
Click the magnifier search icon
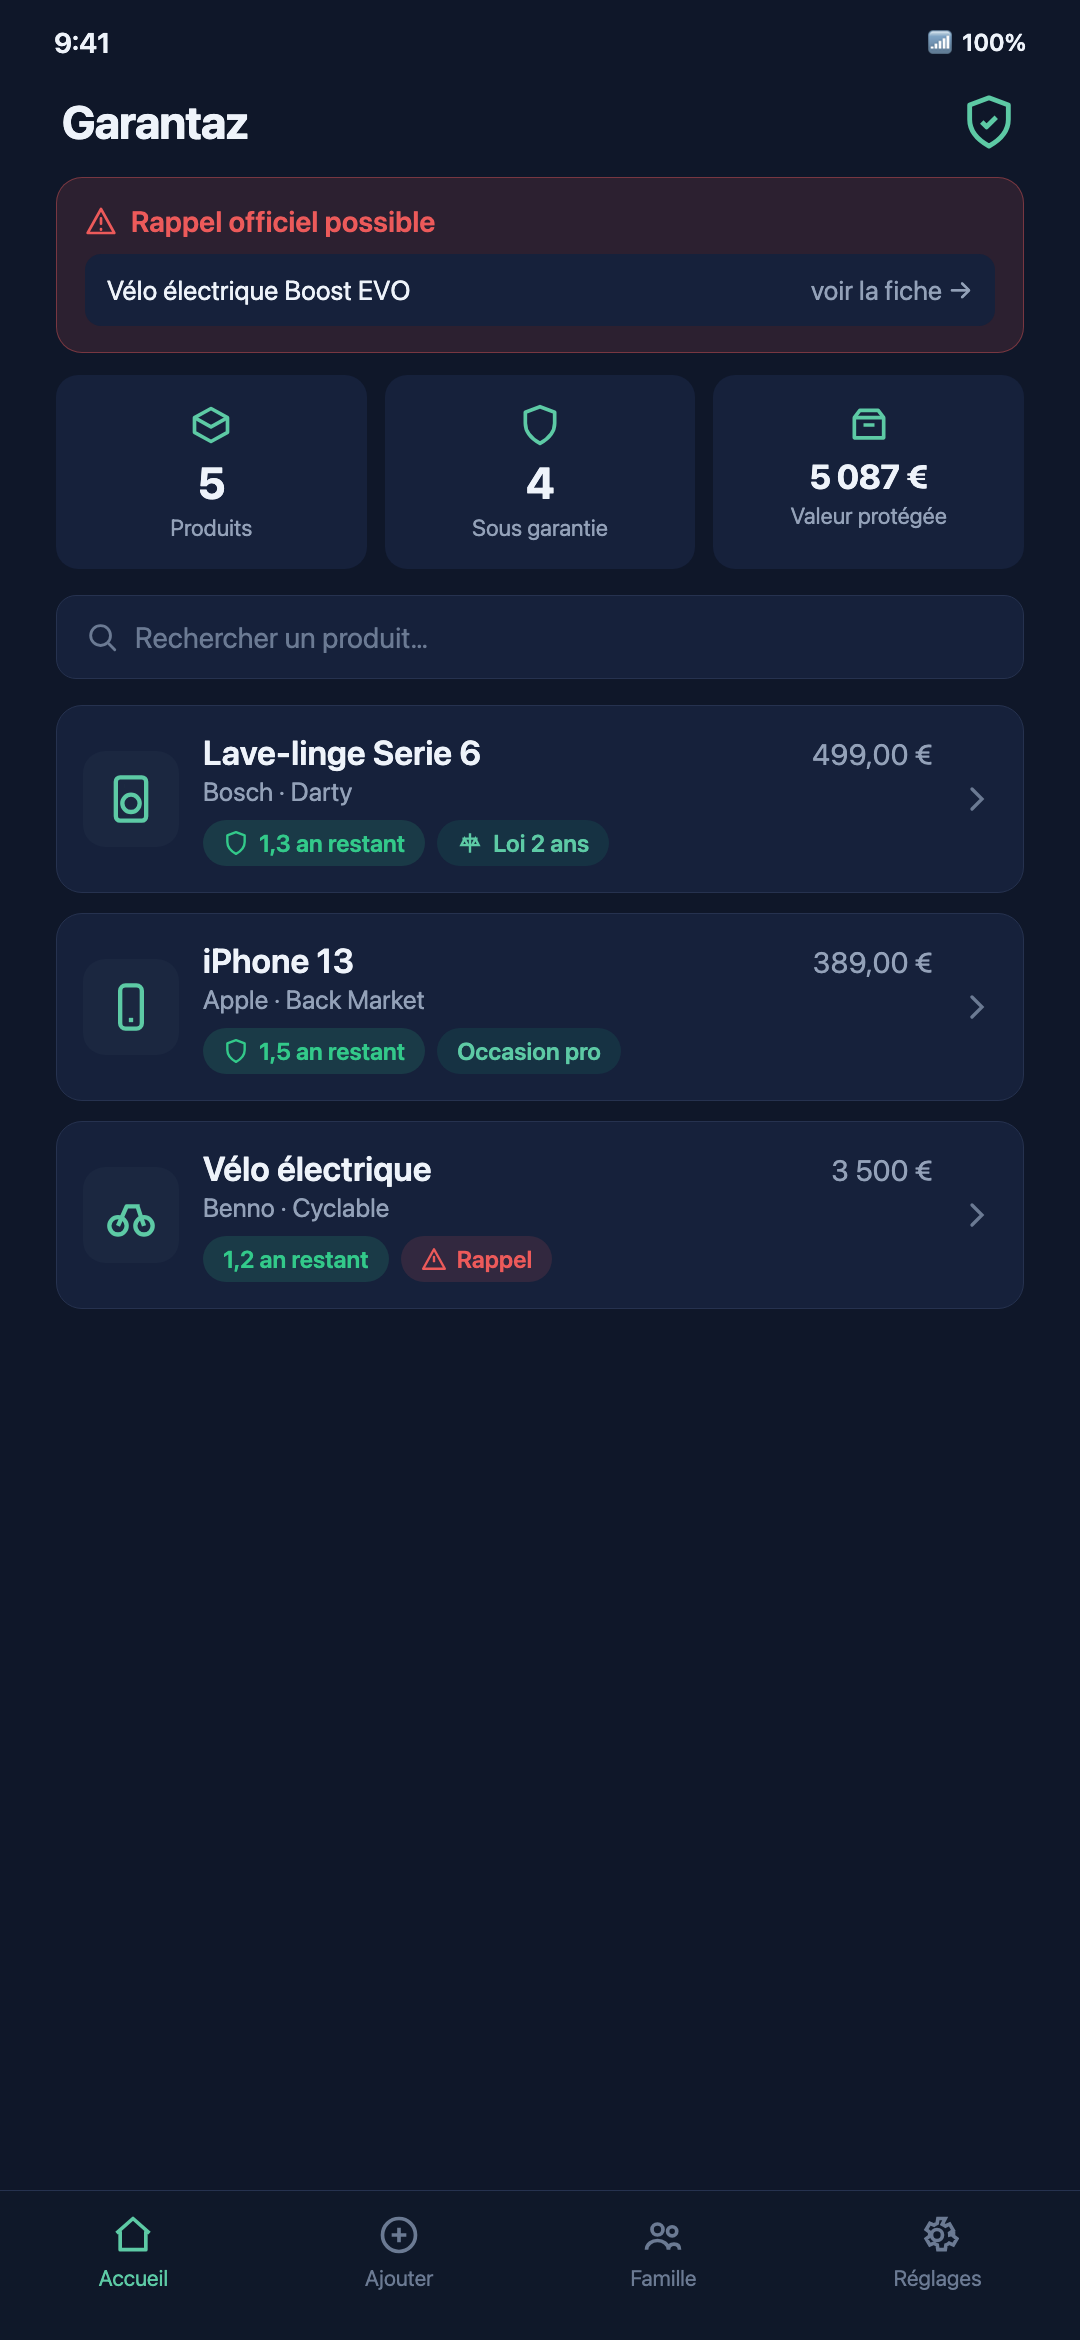click(103, 637)
